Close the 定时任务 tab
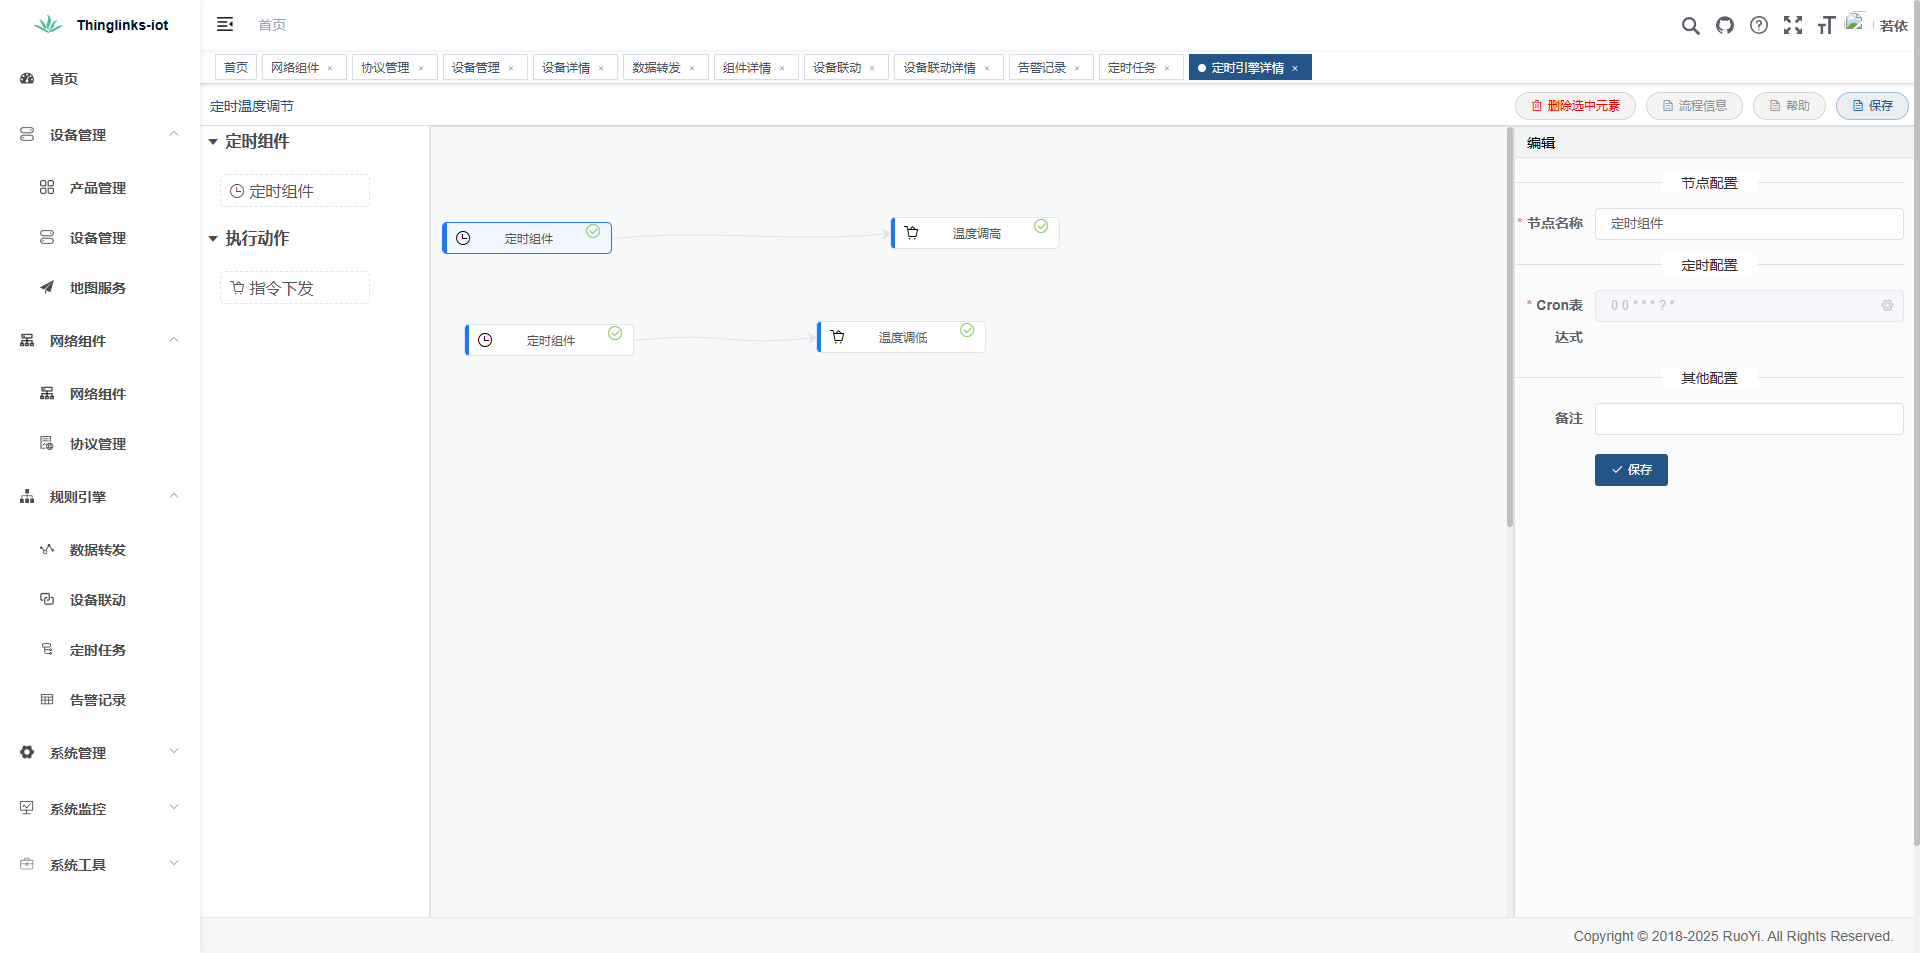Viewport: 1920px width, 953px height. (1167, 69)
